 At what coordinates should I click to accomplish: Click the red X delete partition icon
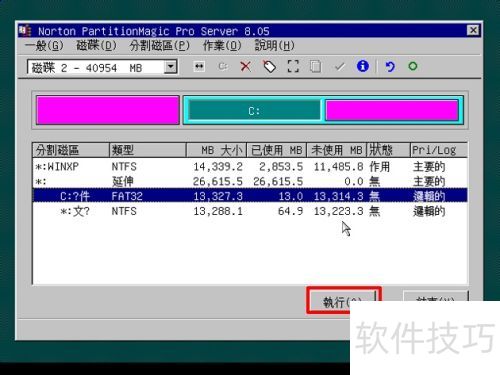pyautogui.click(x=246, y=67)
